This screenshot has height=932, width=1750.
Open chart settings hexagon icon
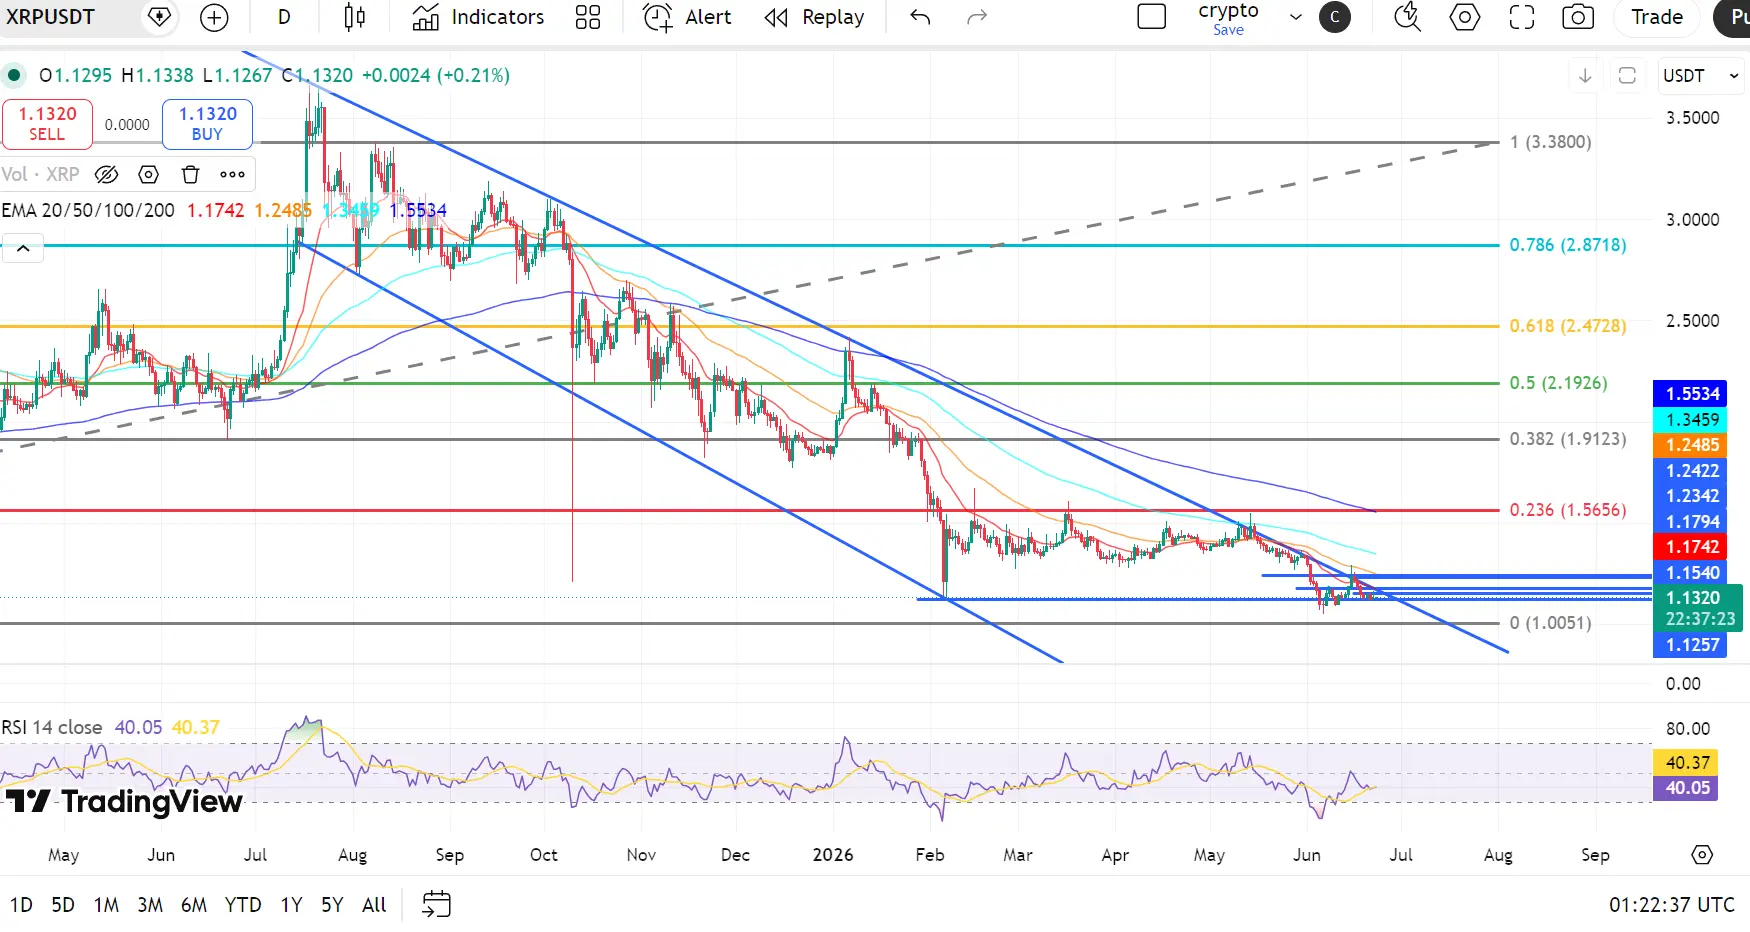coord(1465,17)
